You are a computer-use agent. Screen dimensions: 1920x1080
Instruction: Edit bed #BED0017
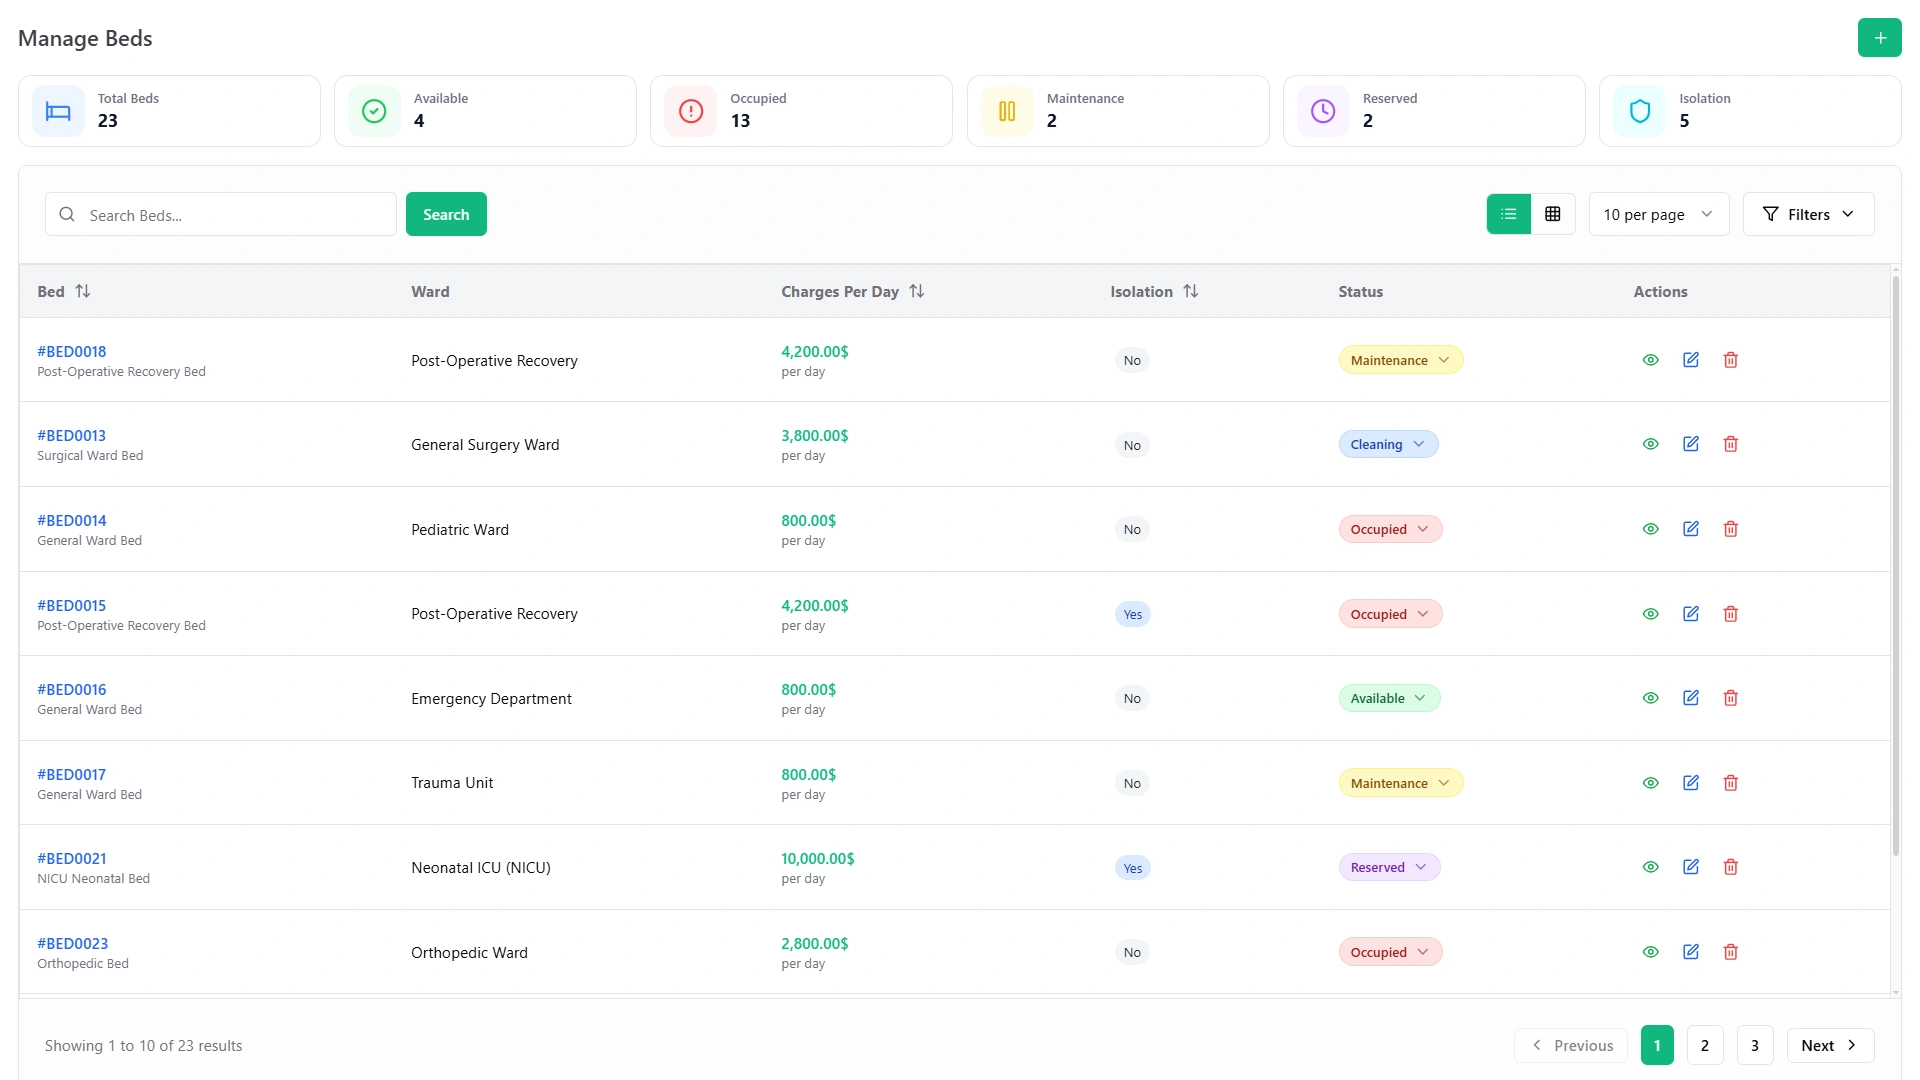coord(1690,783)
